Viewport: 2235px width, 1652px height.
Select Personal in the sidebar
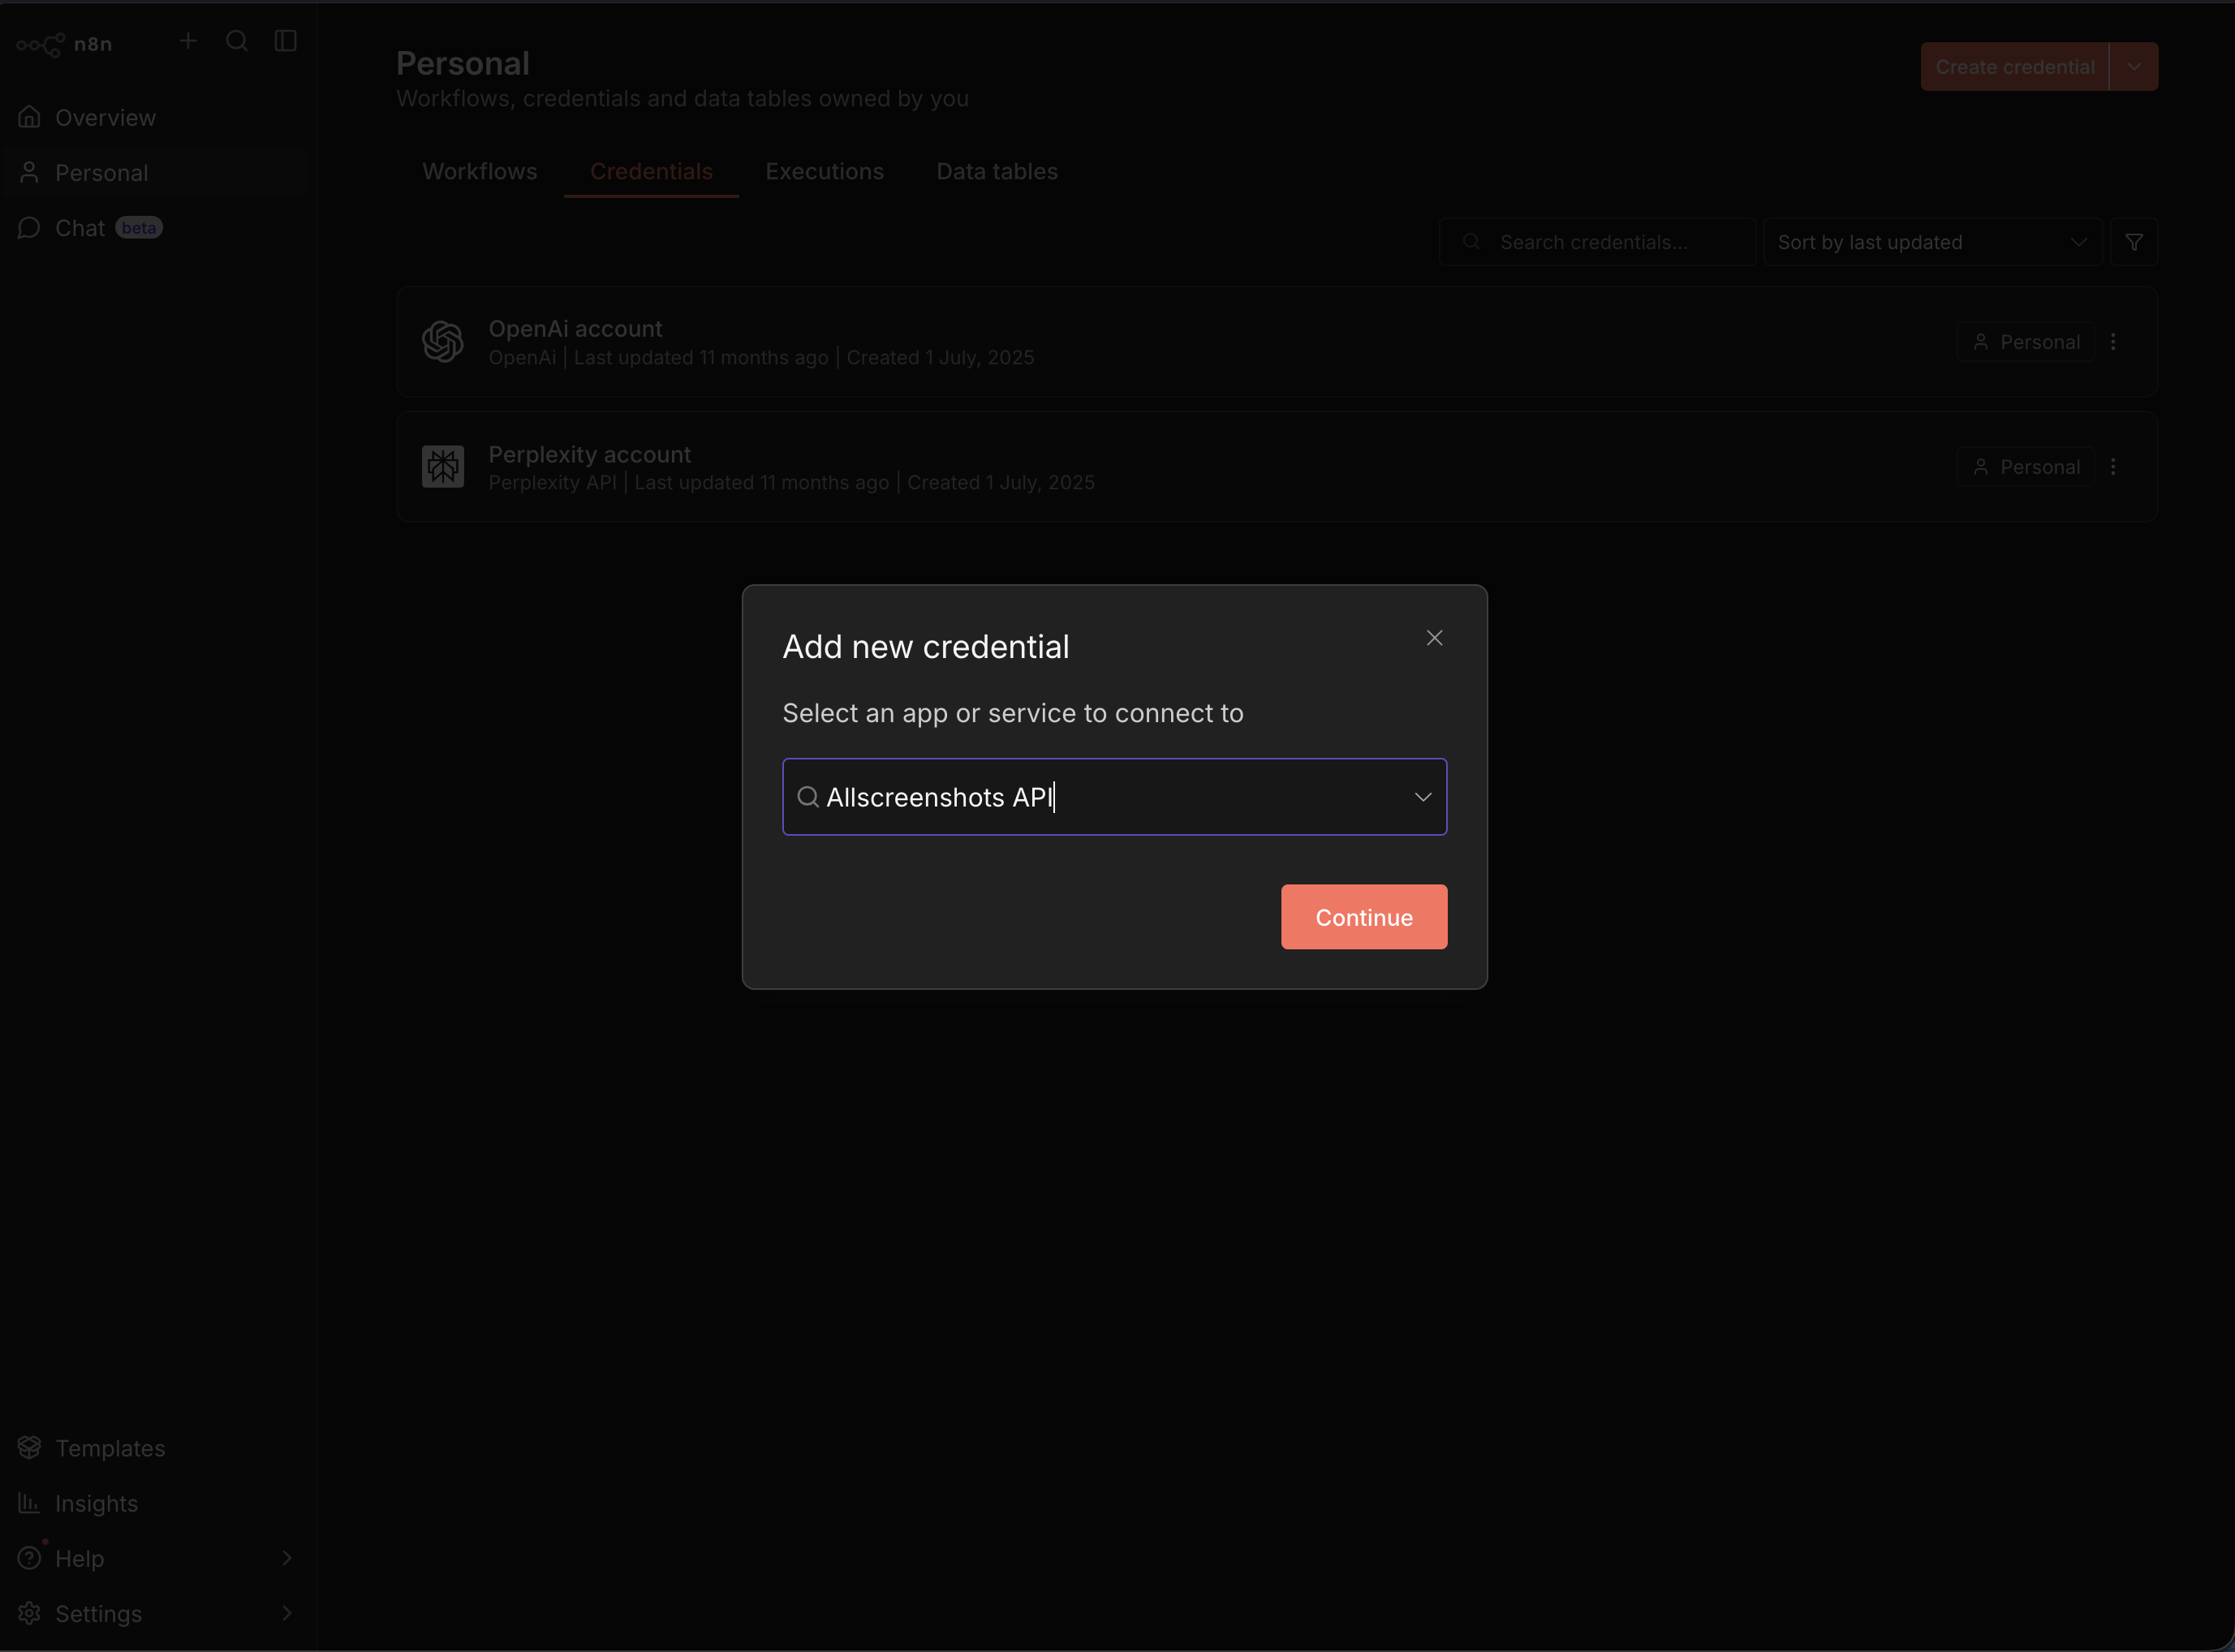[x=154, y=173]
